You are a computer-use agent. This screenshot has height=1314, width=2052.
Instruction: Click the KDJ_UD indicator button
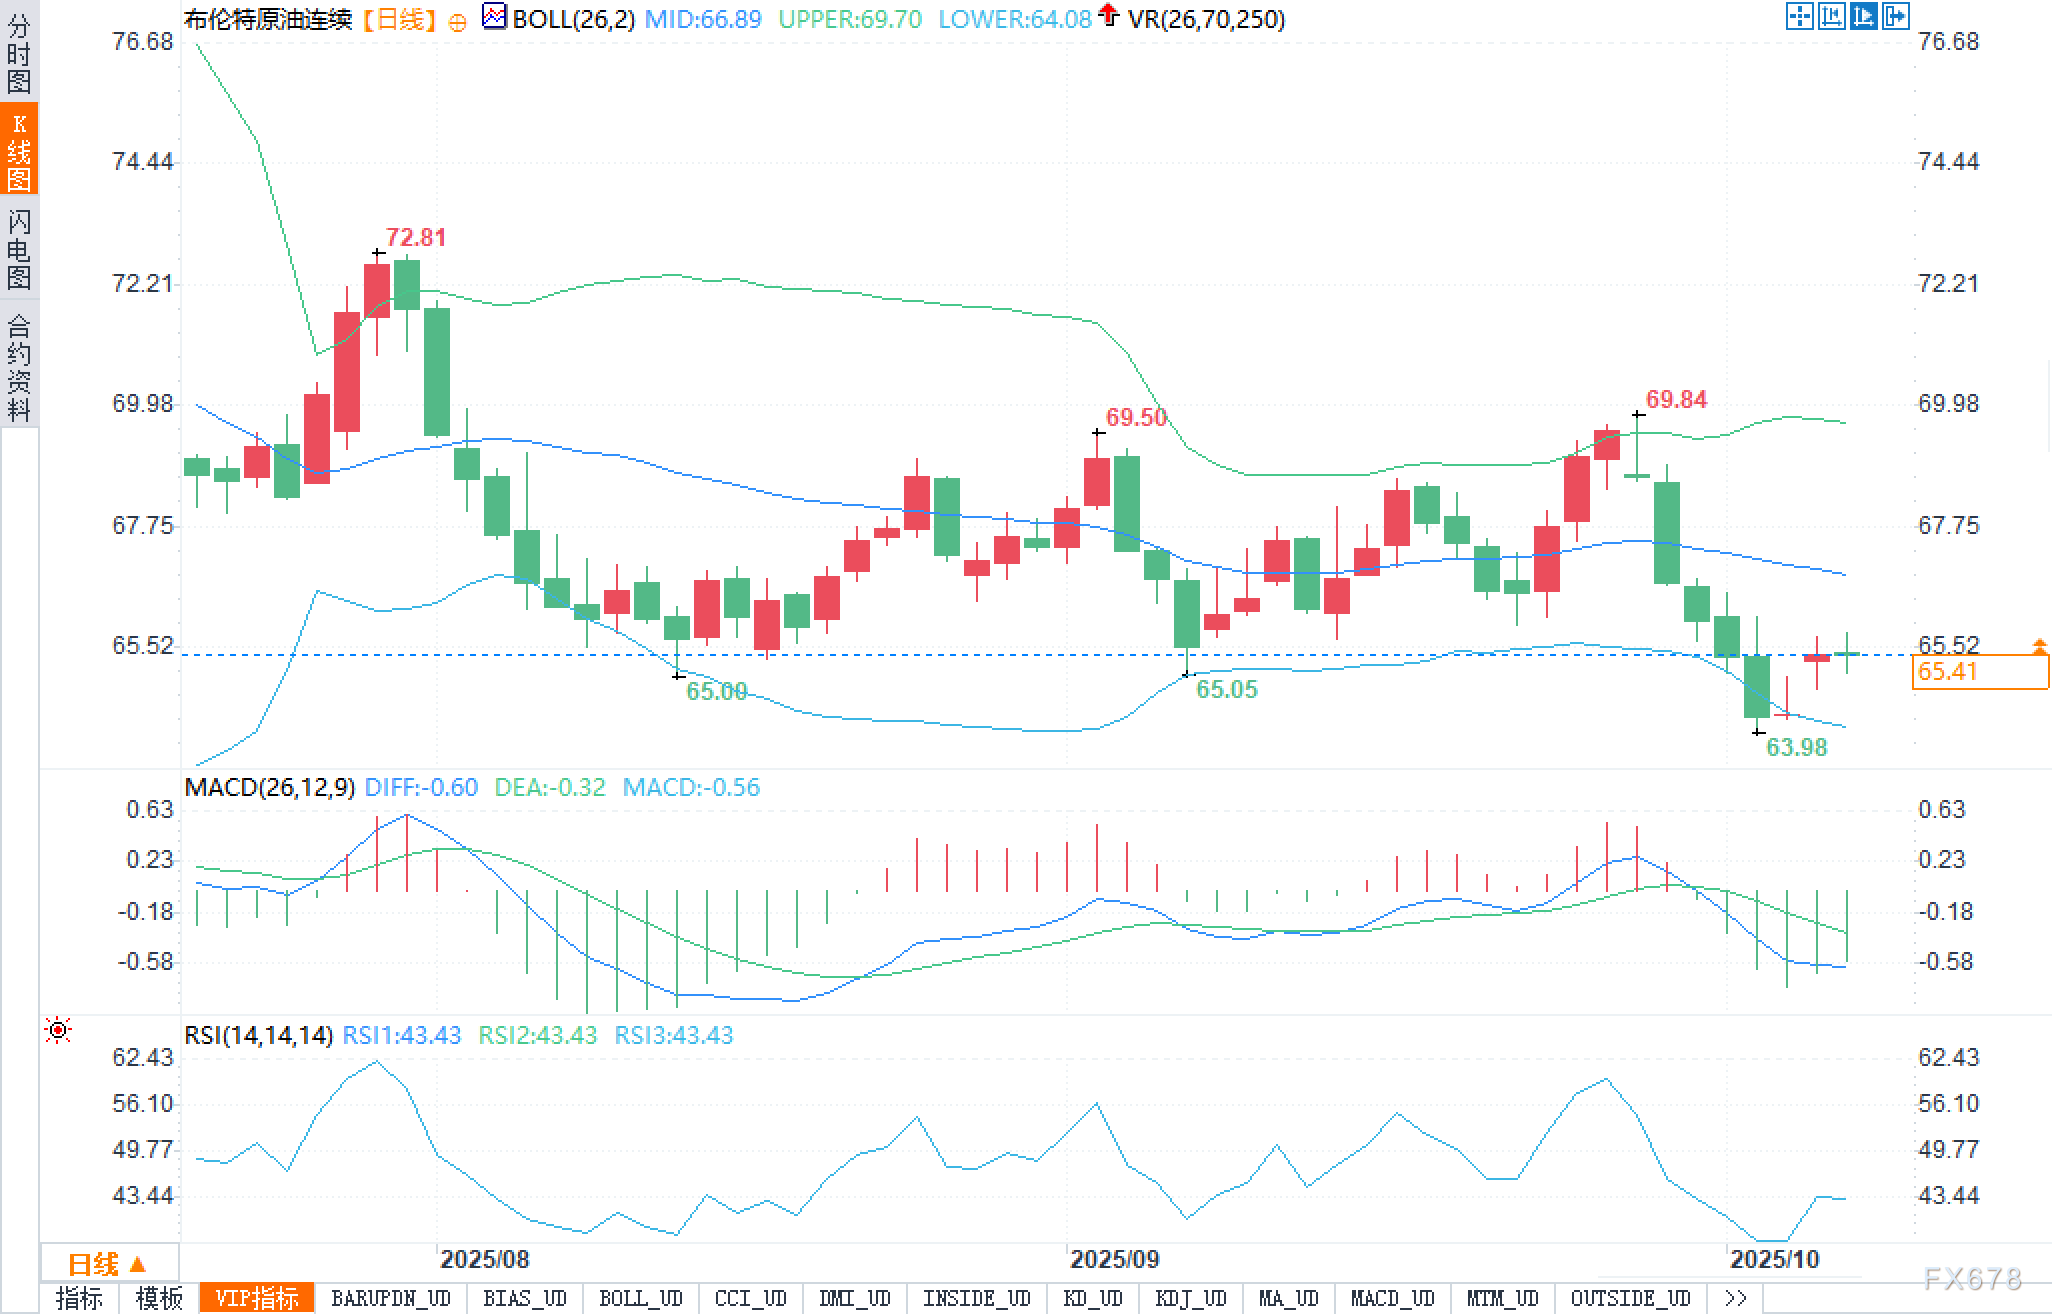tap(1190, 1298)
